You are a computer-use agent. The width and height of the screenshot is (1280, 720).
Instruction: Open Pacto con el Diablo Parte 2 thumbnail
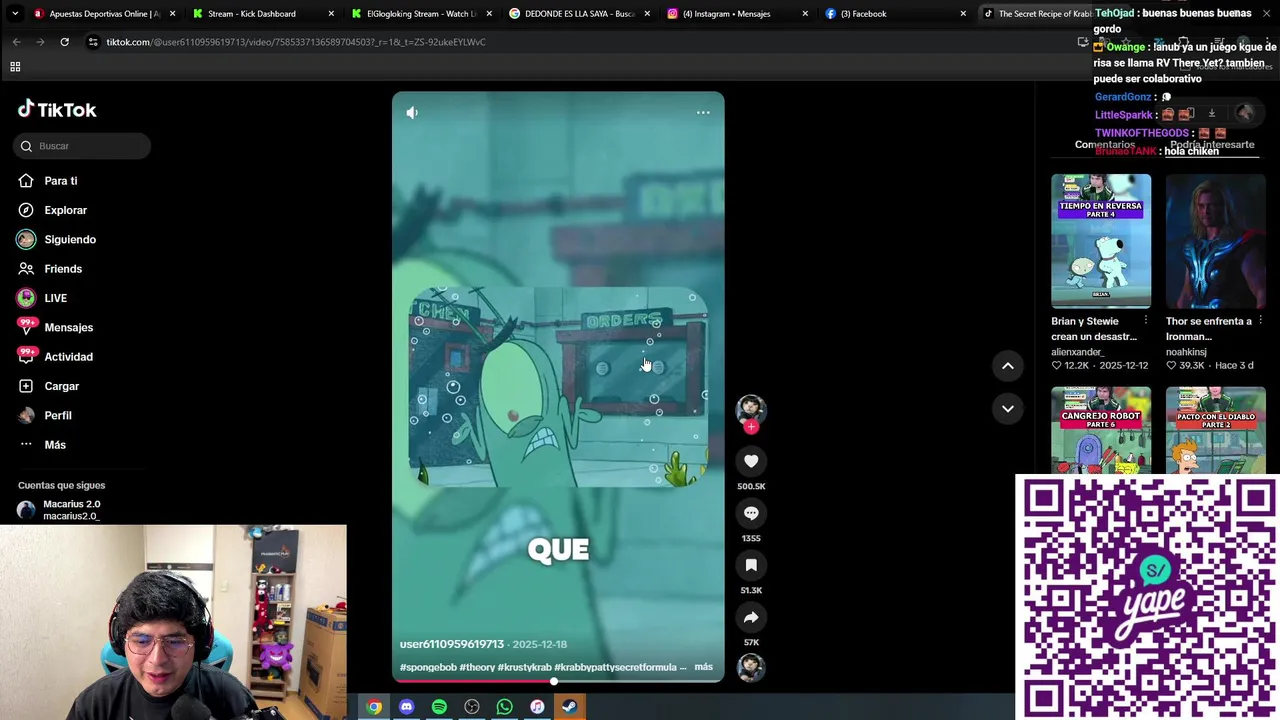pyautogui.click(x=1215, y=430)
